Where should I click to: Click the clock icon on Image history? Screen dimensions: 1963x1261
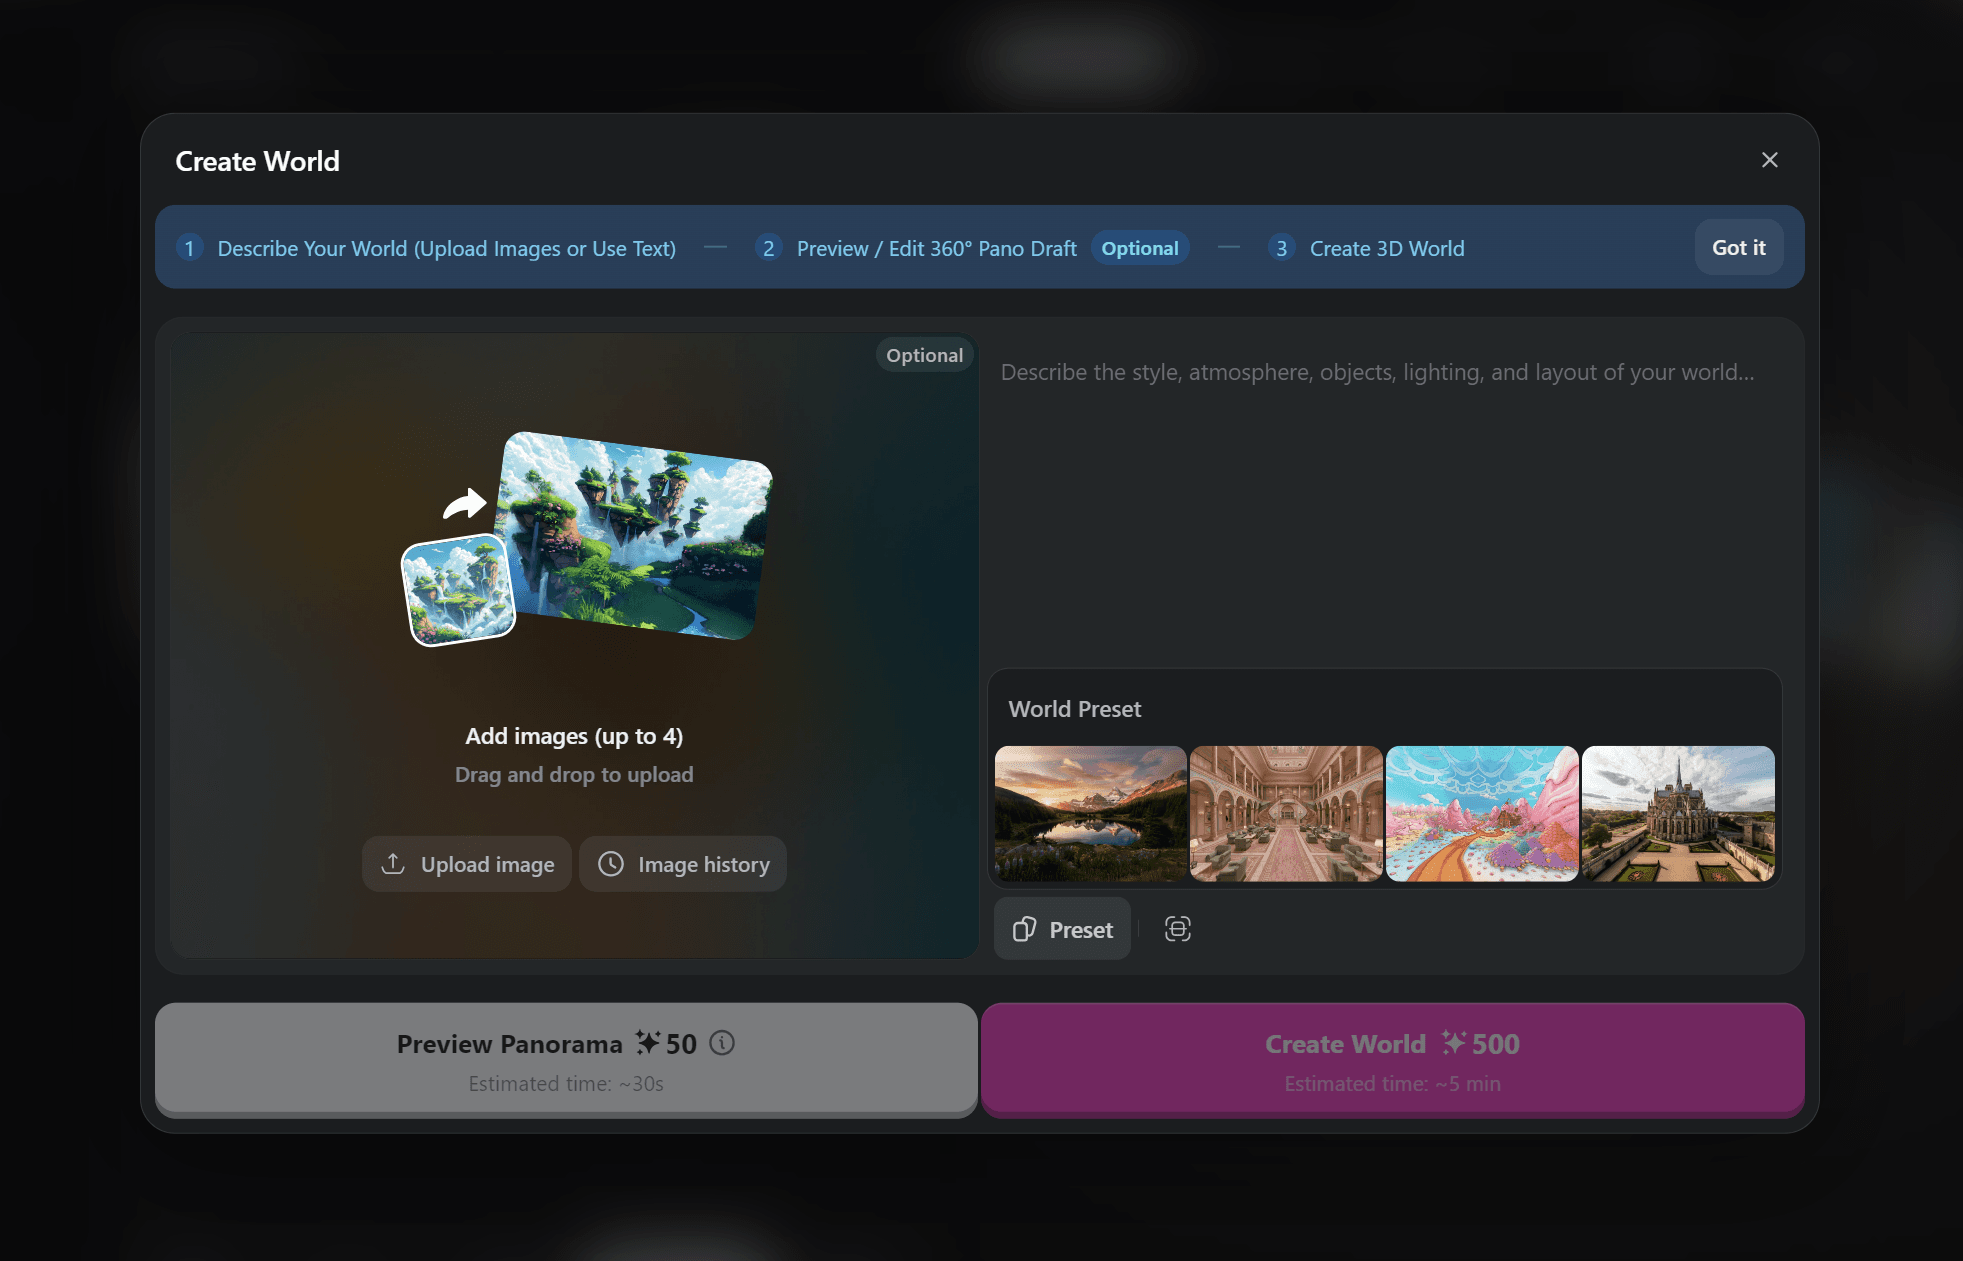611,864
